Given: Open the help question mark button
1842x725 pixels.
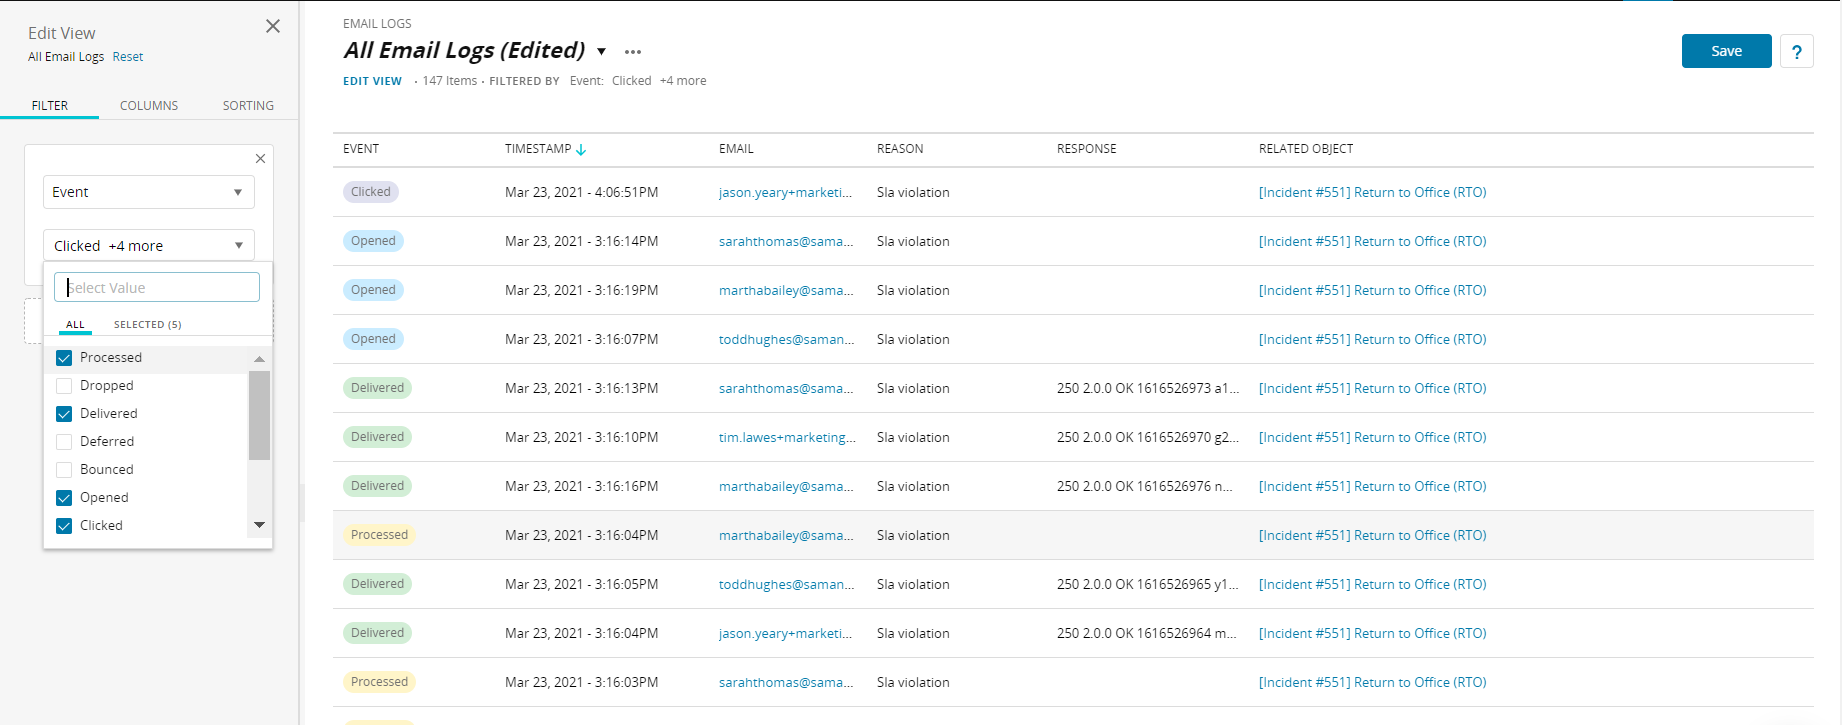Looking at the screenshot, I should click(1797, 51).
